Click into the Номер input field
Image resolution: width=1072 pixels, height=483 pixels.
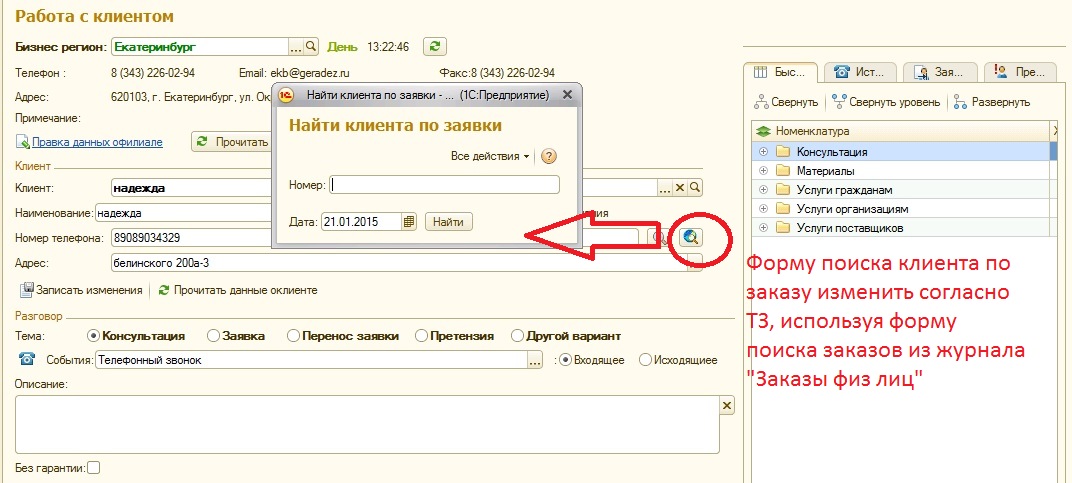tap(445, 184)
